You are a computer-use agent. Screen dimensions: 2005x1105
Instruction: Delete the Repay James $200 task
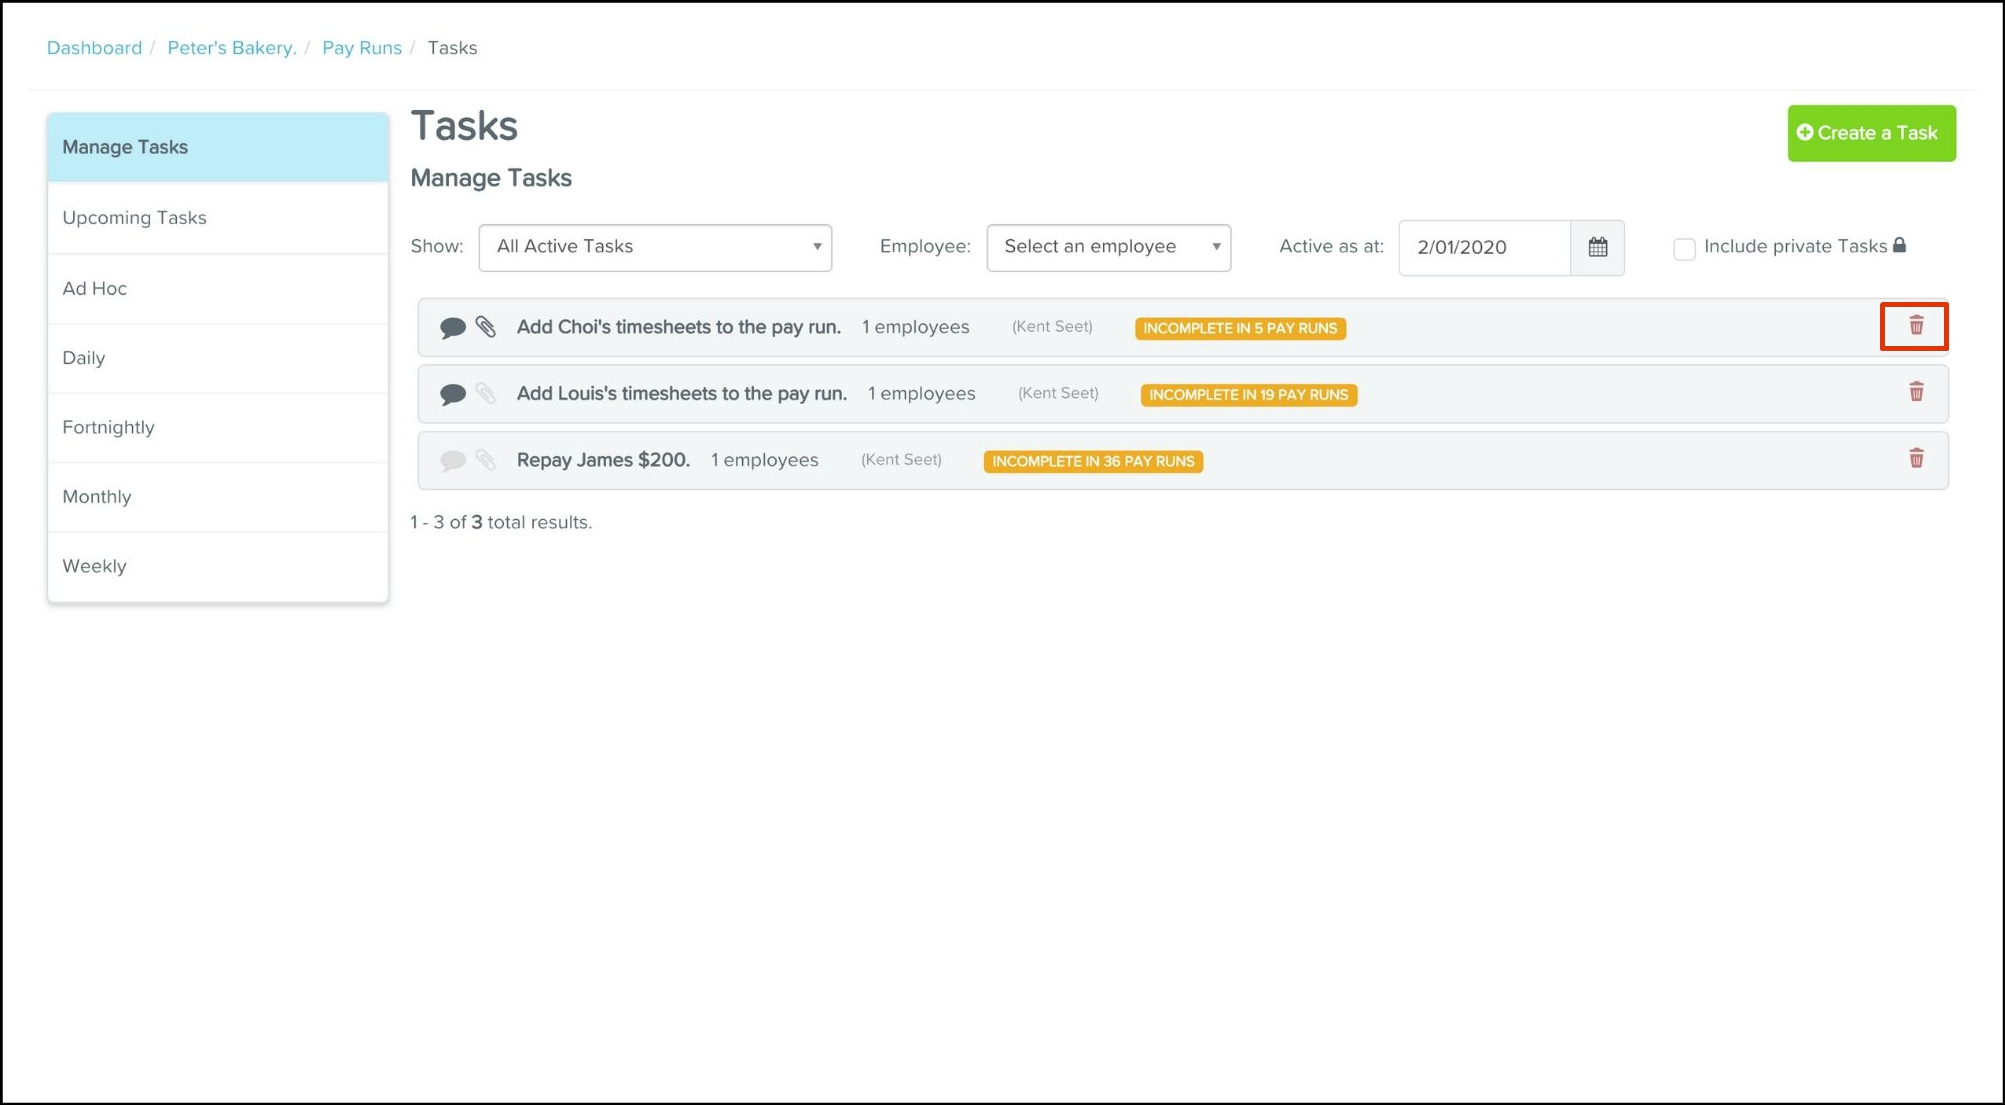coord(1915,459)
